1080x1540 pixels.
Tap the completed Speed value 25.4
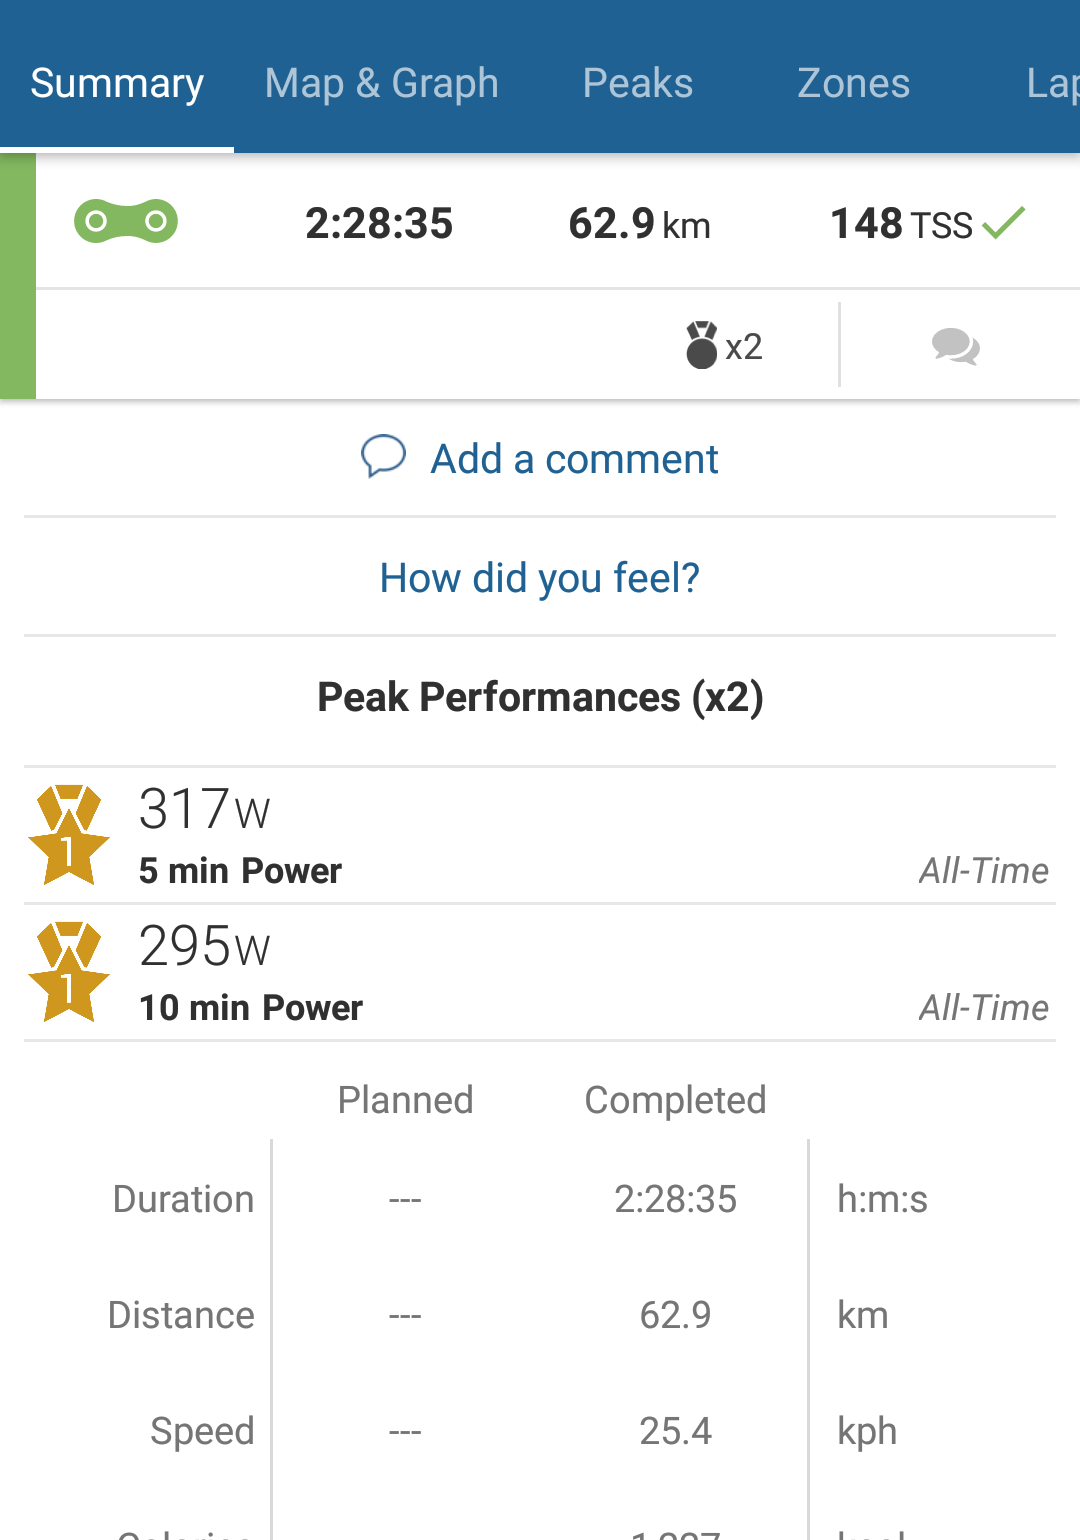point(675,1431)
